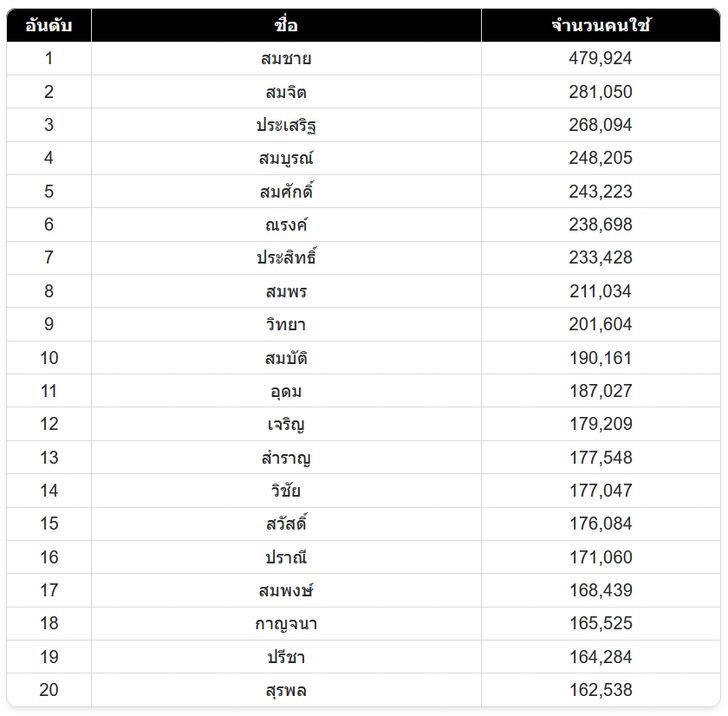This screenshot has height=716, width=728.
Task: Click the อันดับ column header
Action: [x=49, y=25]
